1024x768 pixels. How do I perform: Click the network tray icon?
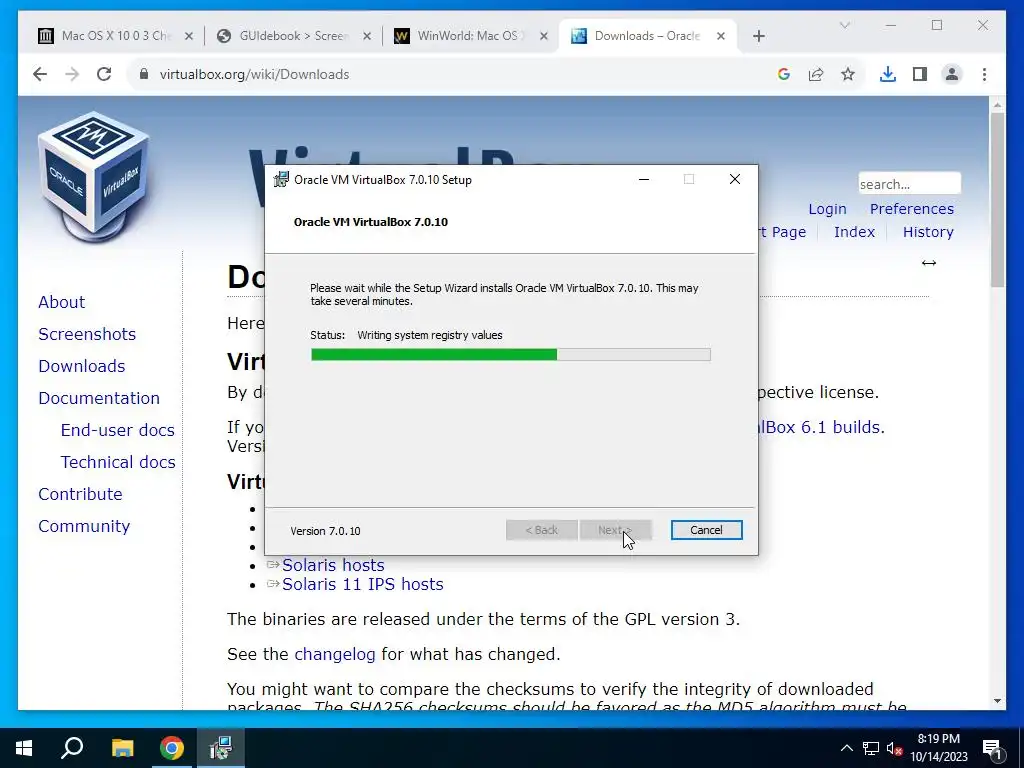(x=871, y=748)
